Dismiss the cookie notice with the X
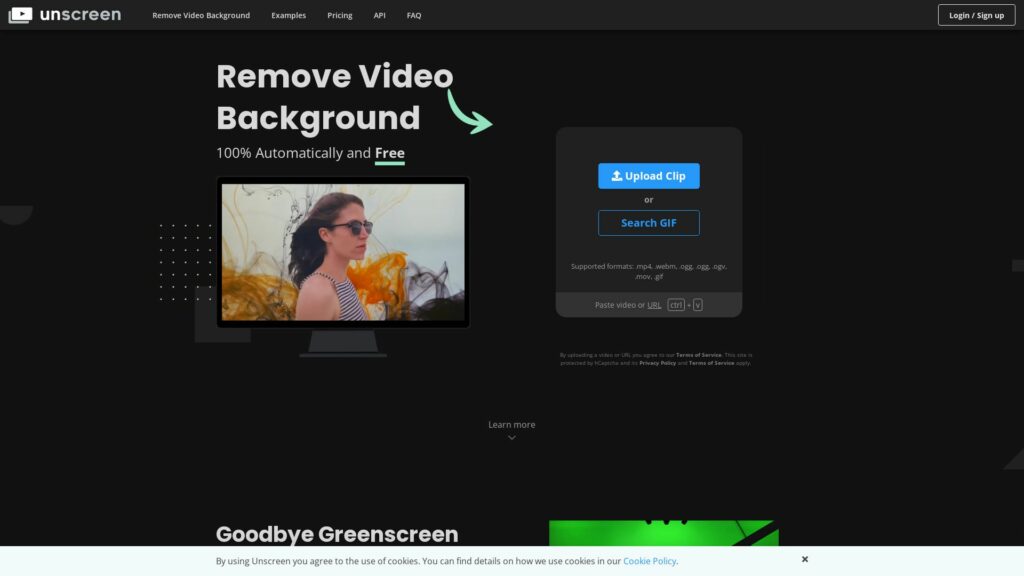Viewport: 1024px width, 576px height. [x=805, y=559]
